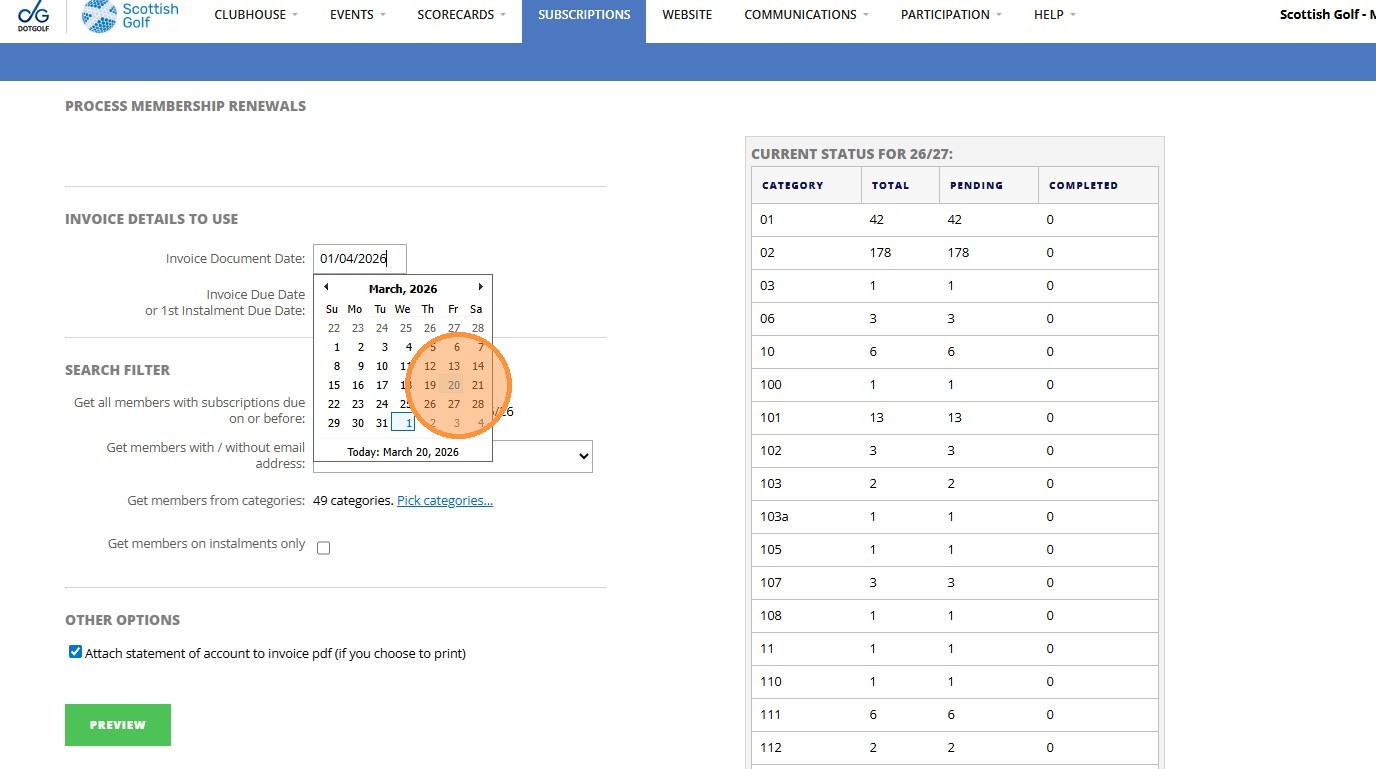Viewport: 1376px width, 769px height.
Task: Open the PARTICIPATION menu
Action: (x=951, y=15)
